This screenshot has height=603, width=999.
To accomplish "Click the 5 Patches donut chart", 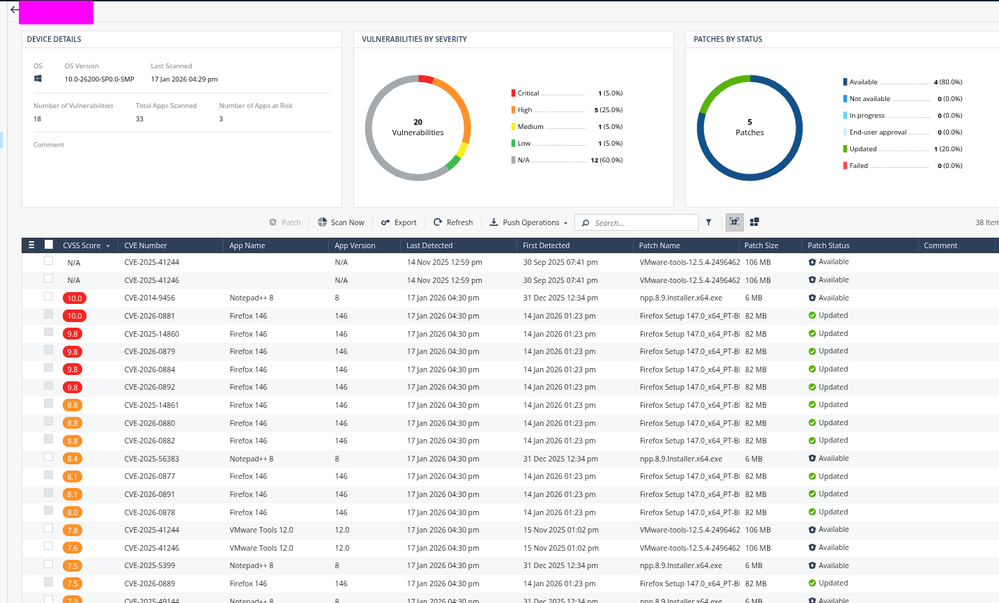I will [749, 127].
